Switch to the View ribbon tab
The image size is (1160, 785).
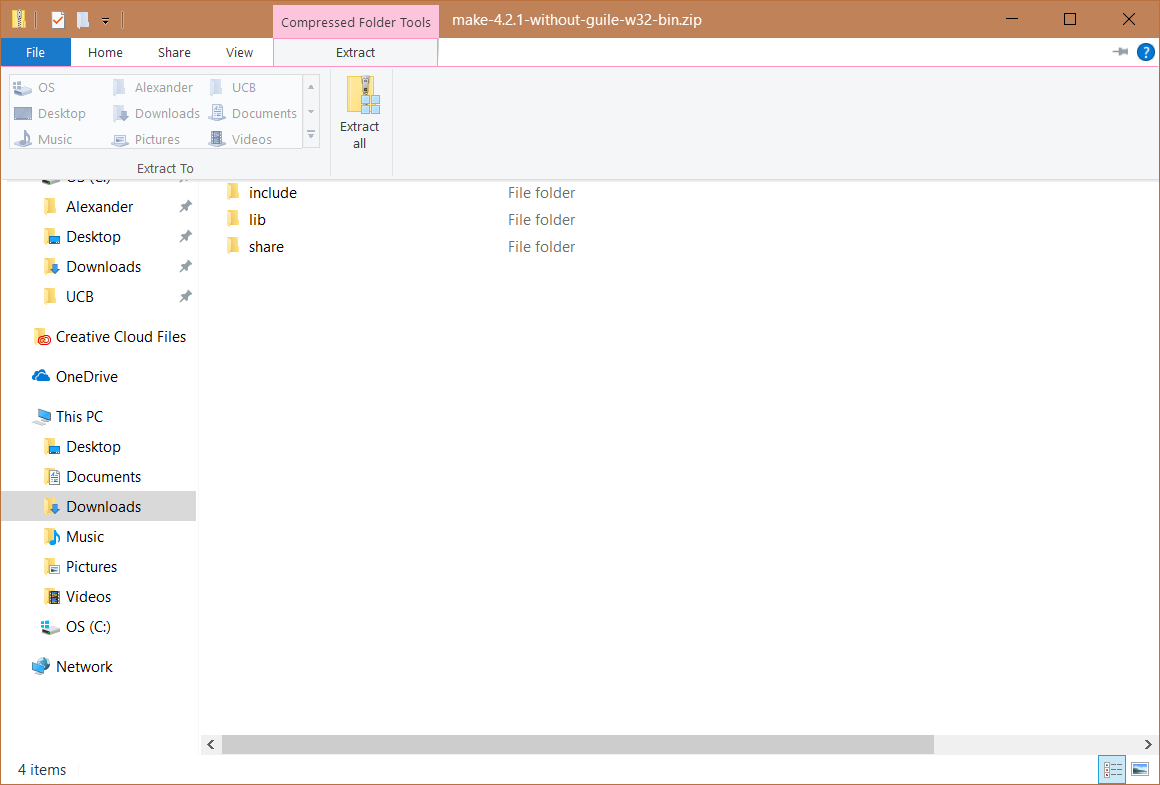tap(239, 52)
